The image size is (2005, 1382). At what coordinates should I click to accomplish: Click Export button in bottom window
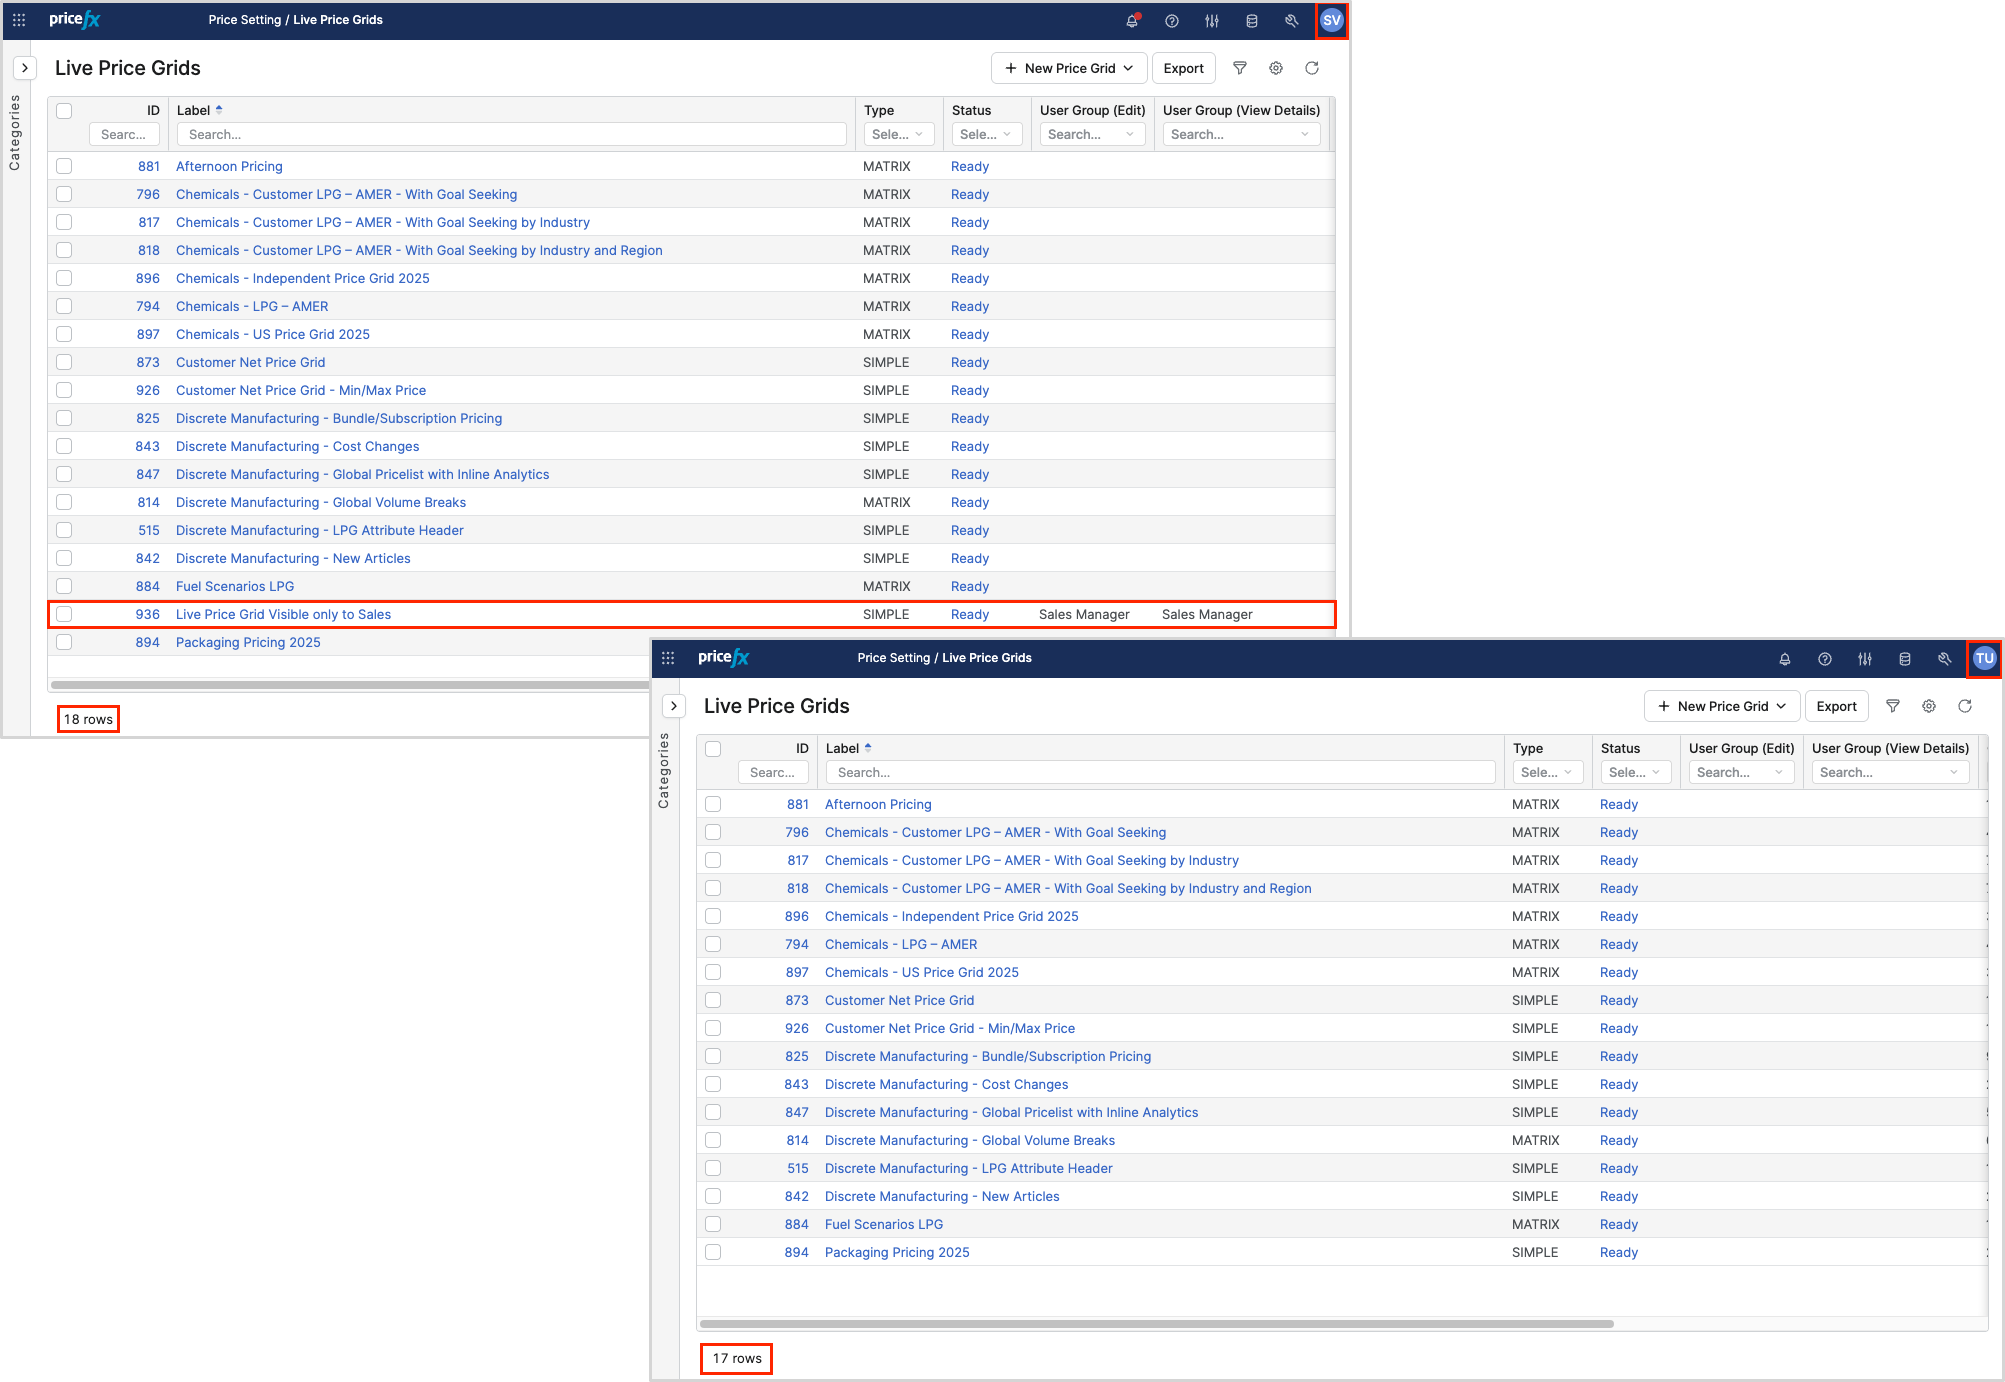(1836, 706)
